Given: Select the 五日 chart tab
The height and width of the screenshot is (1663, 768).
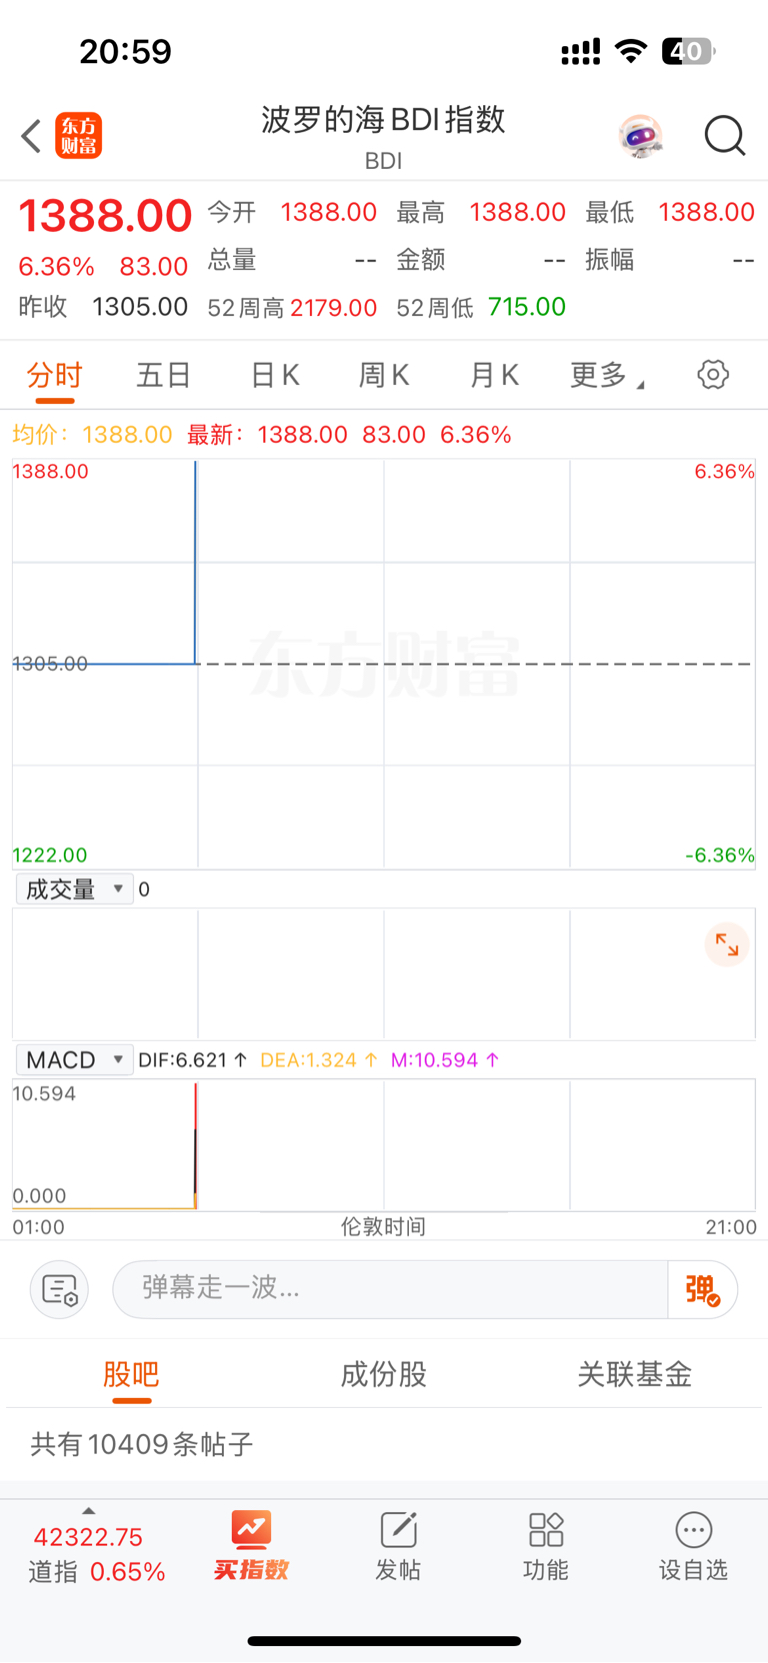Looking at the screenshot, I should pyautogui.click(x=164, y=375).
